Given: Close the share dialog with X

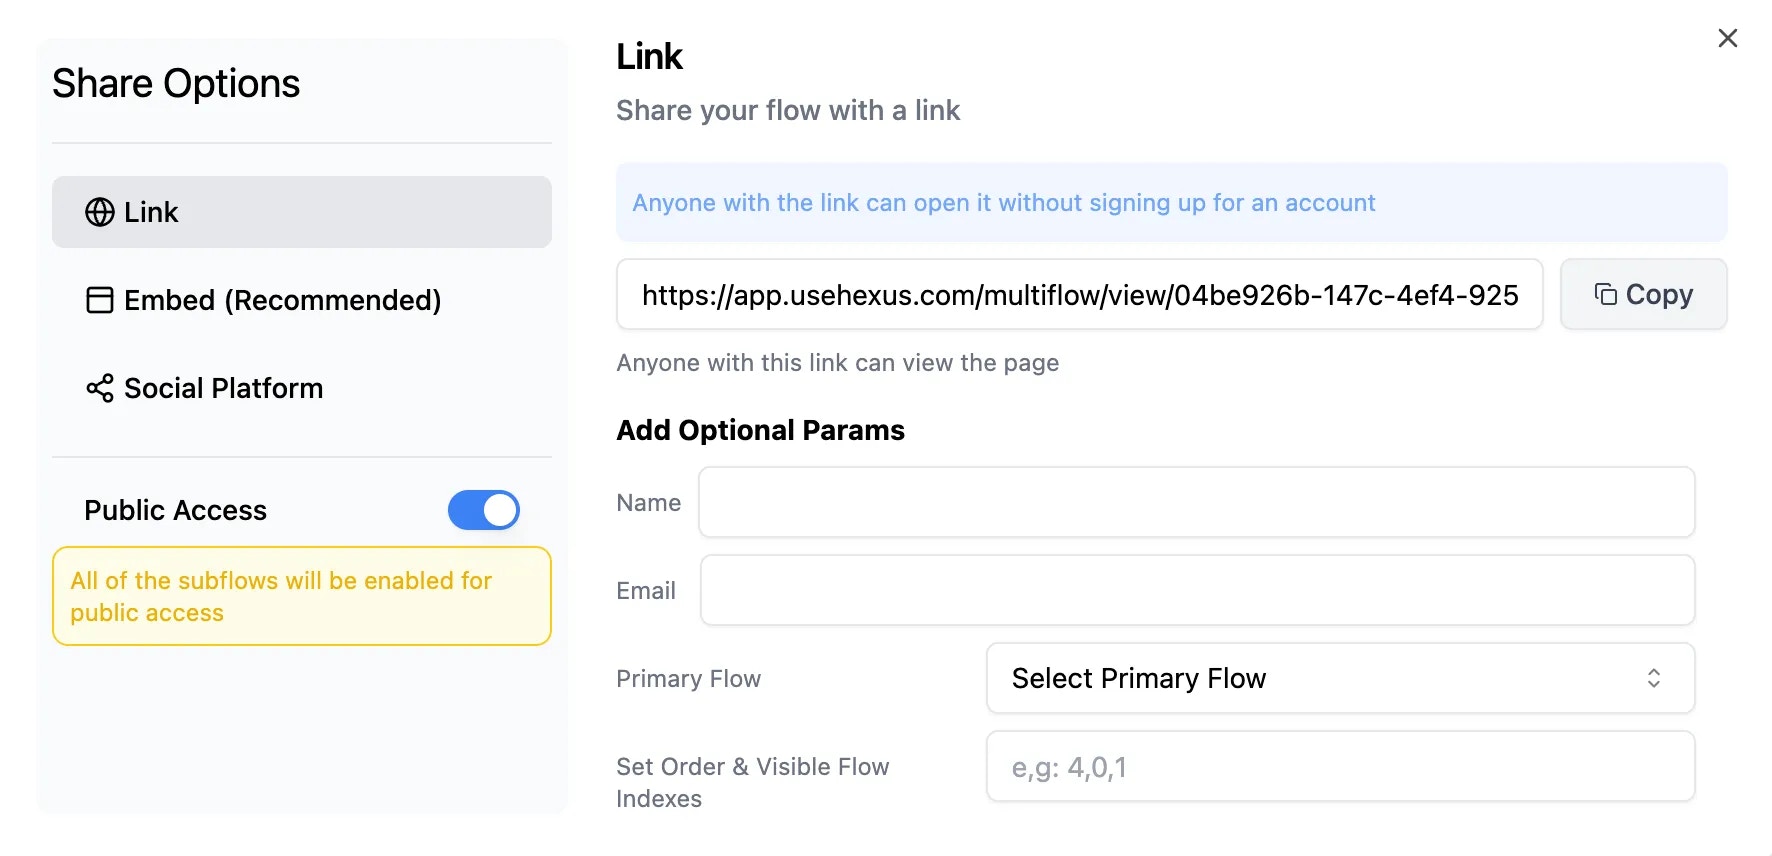Looking at the screenshot, I should click(x=1728, y=38).
